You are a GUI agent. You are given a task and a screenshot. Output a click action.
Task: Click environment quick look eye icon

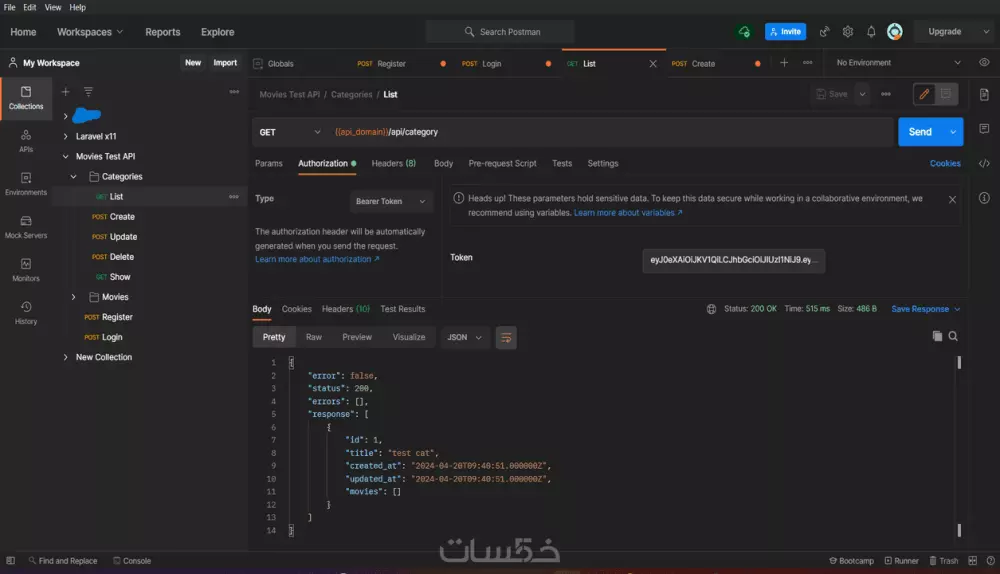point(984,63)
